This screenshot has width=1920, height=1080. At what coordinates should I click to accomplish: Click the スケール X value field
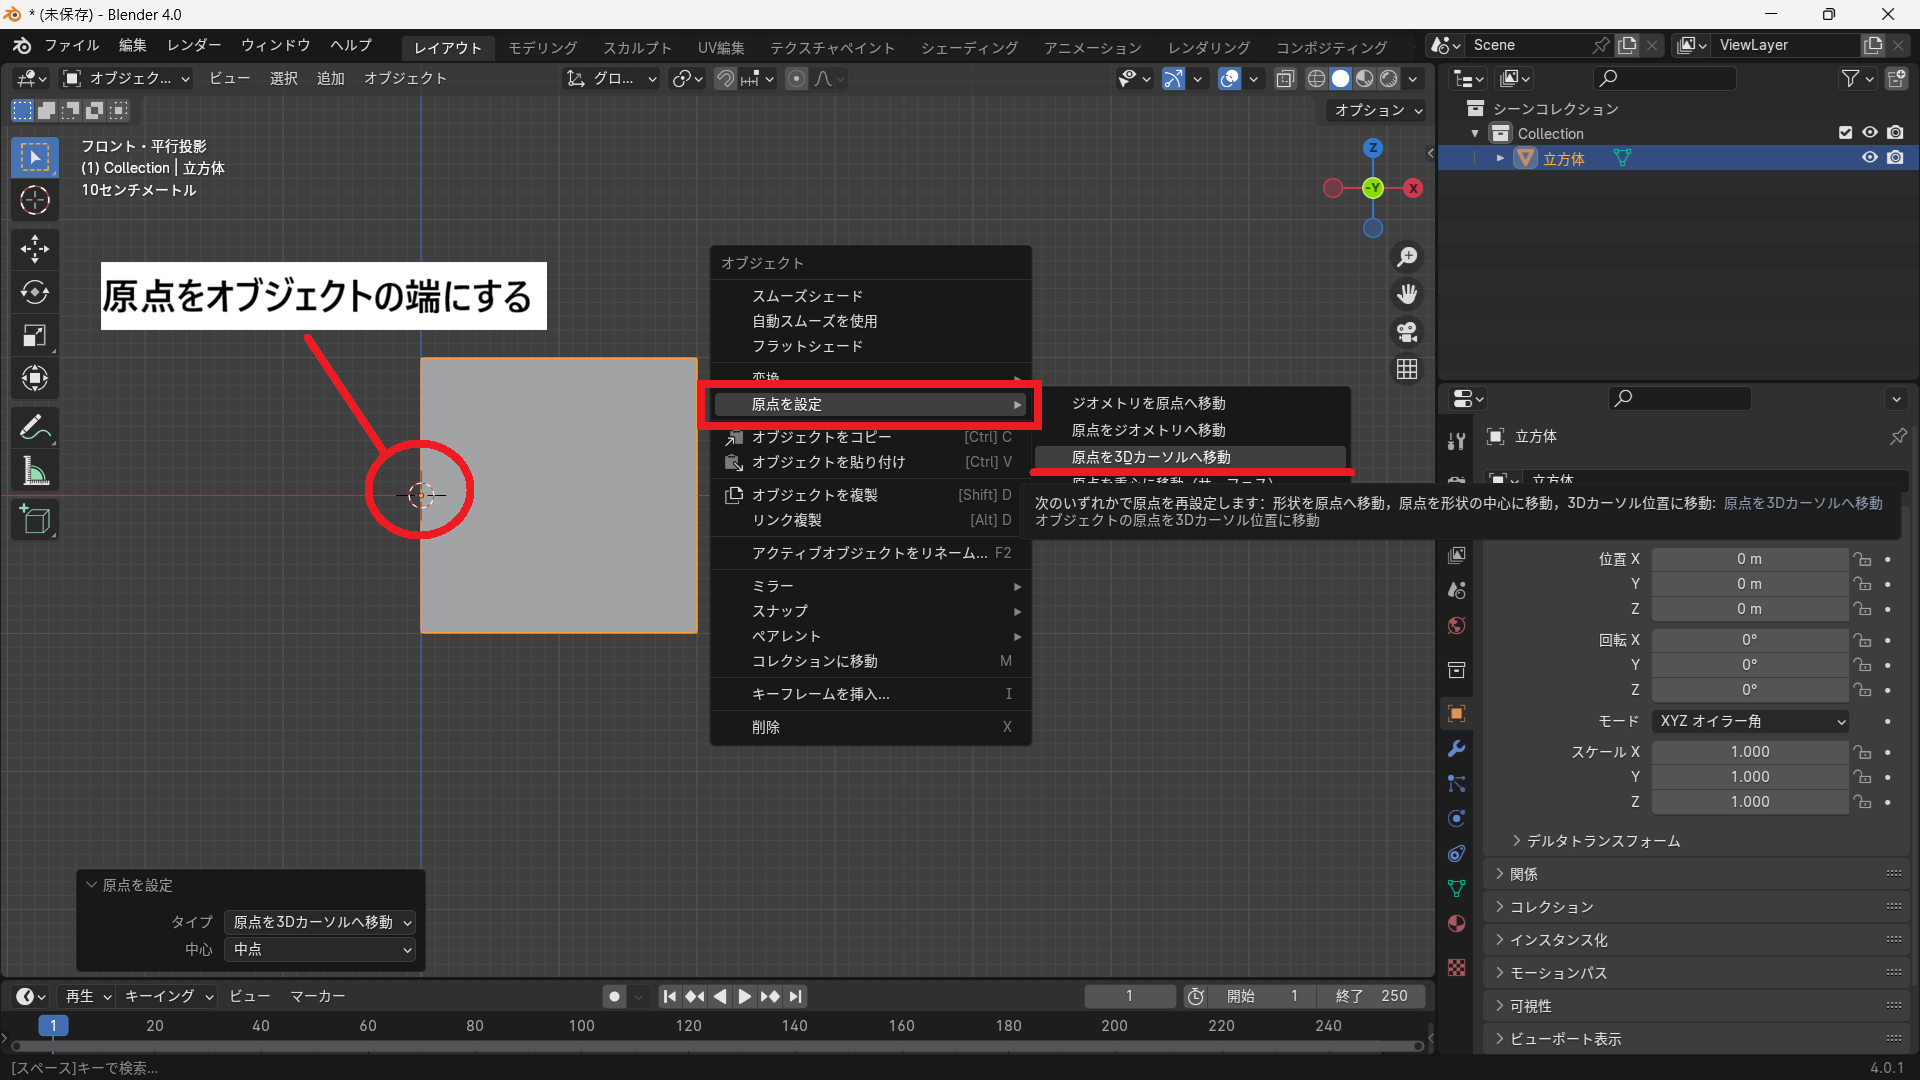point(1749,752)
